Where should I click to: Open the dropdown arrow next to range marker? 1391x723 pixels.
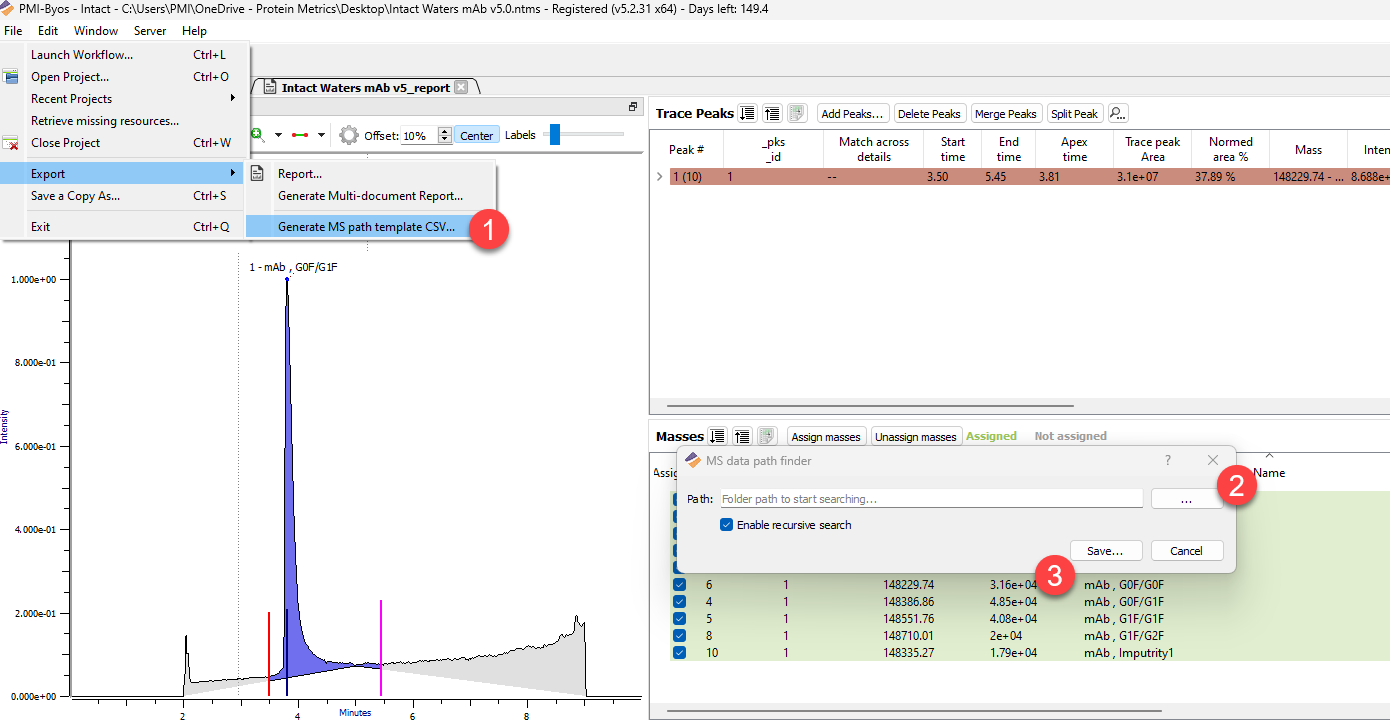click(x=321, y=135)
